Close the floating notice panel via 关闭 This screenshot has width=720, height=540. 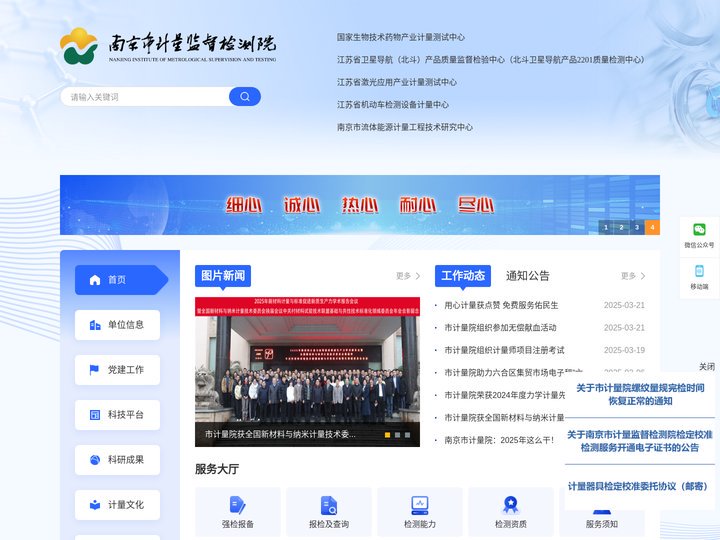point(707,366)
